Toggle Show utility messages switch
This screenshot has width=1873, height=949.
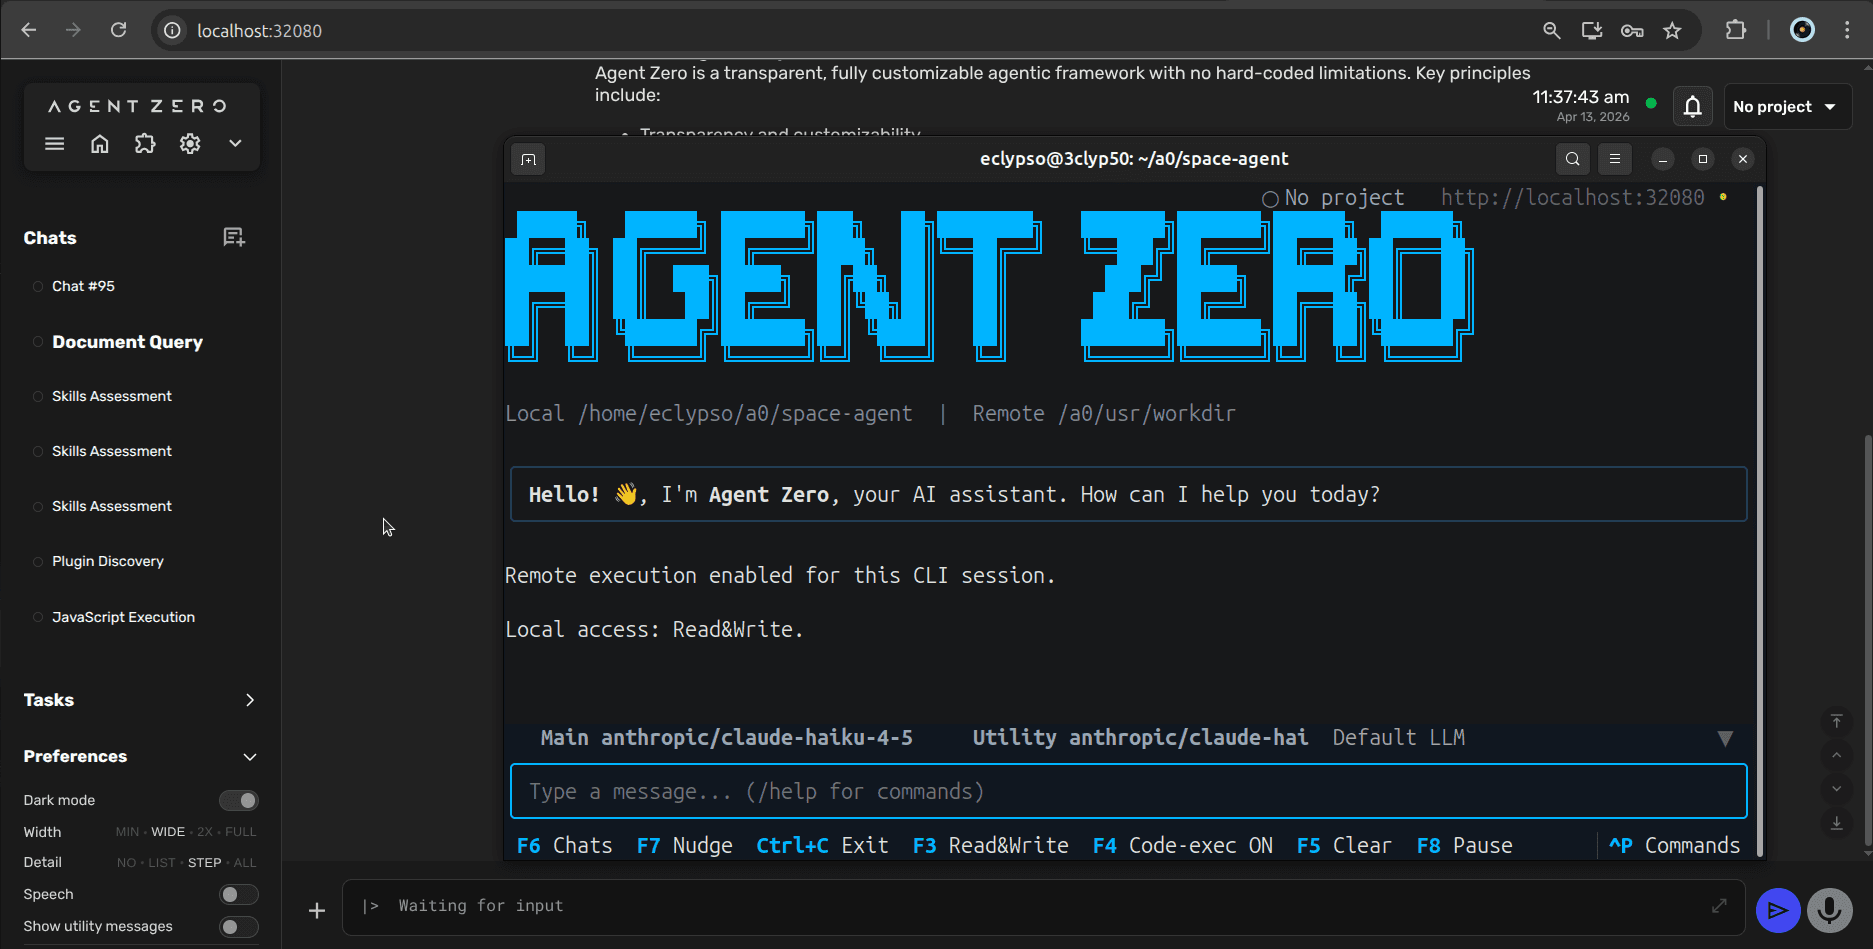coord(239,926)
